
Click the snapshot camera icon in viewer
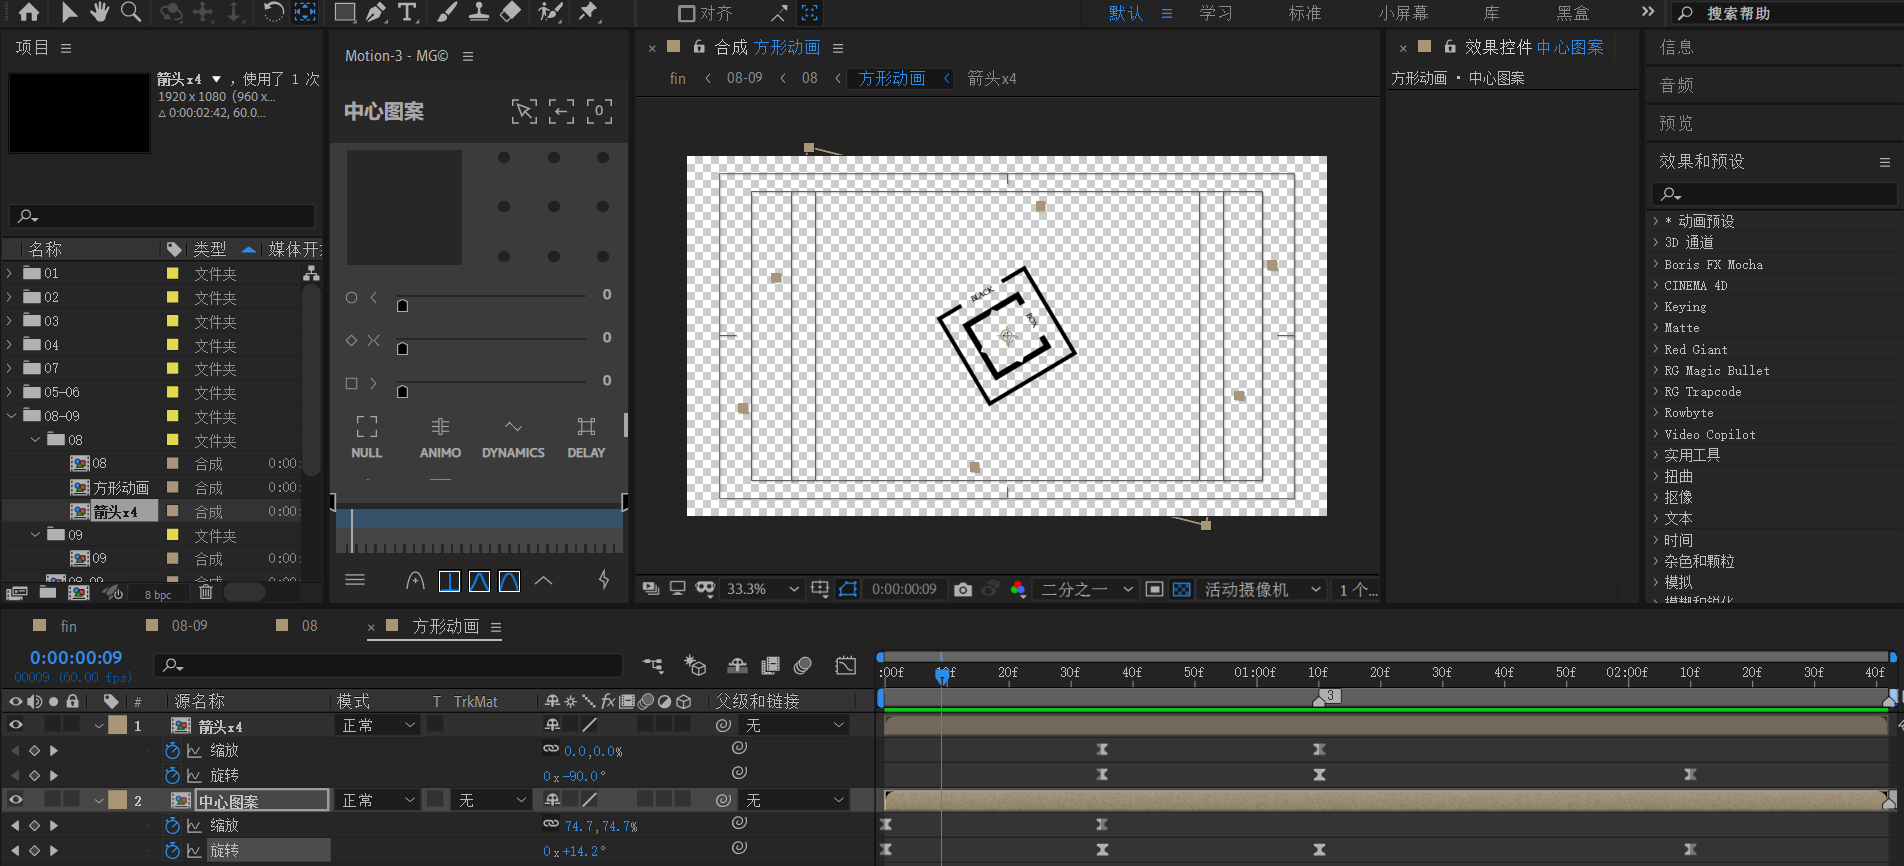point(963,589)
